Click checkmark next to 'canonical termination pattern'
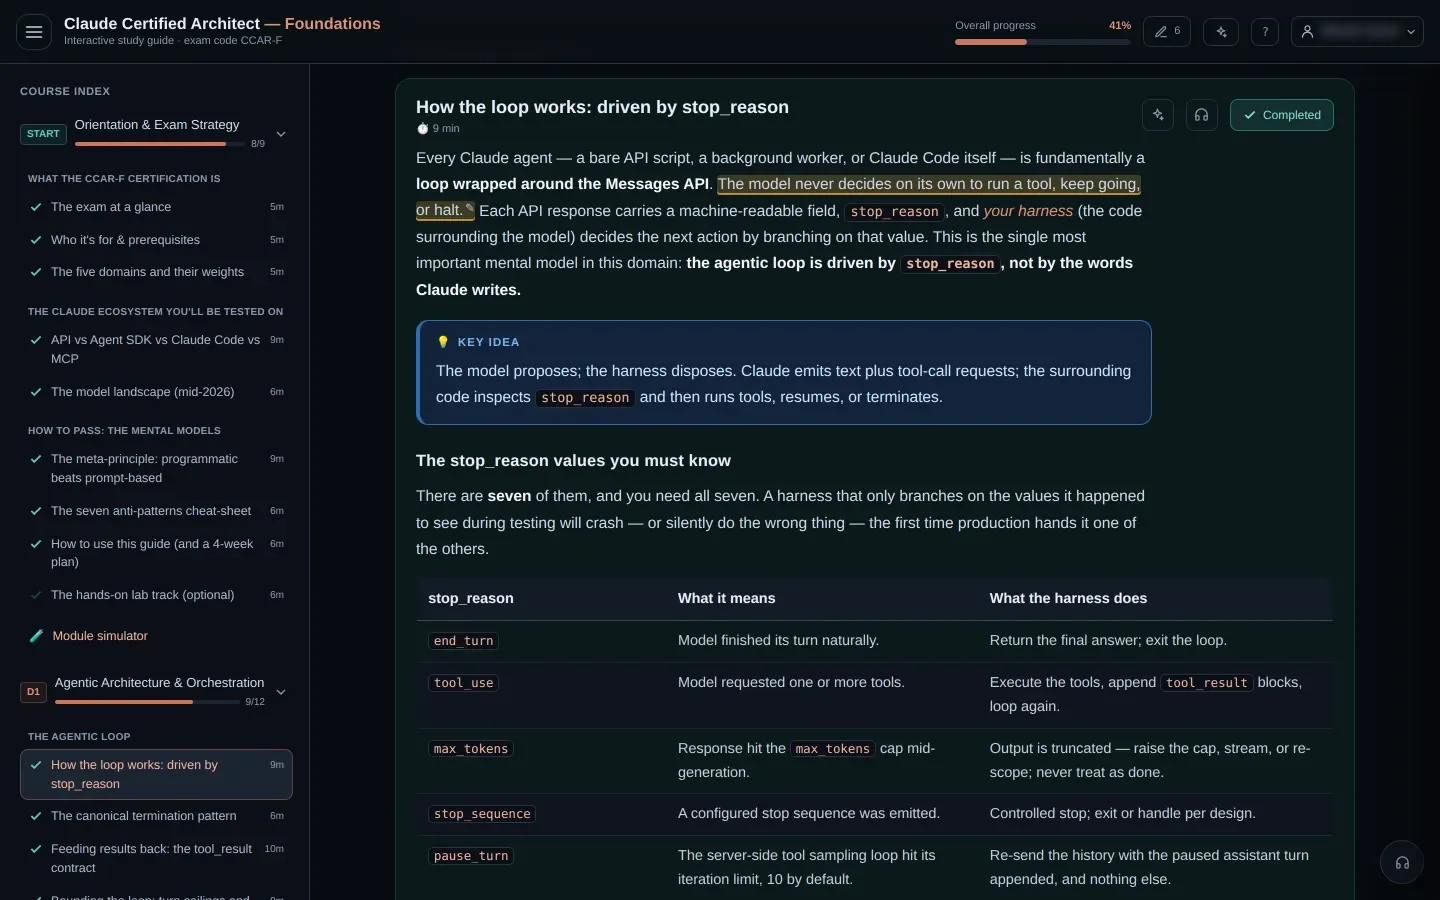 pos(36,816)
